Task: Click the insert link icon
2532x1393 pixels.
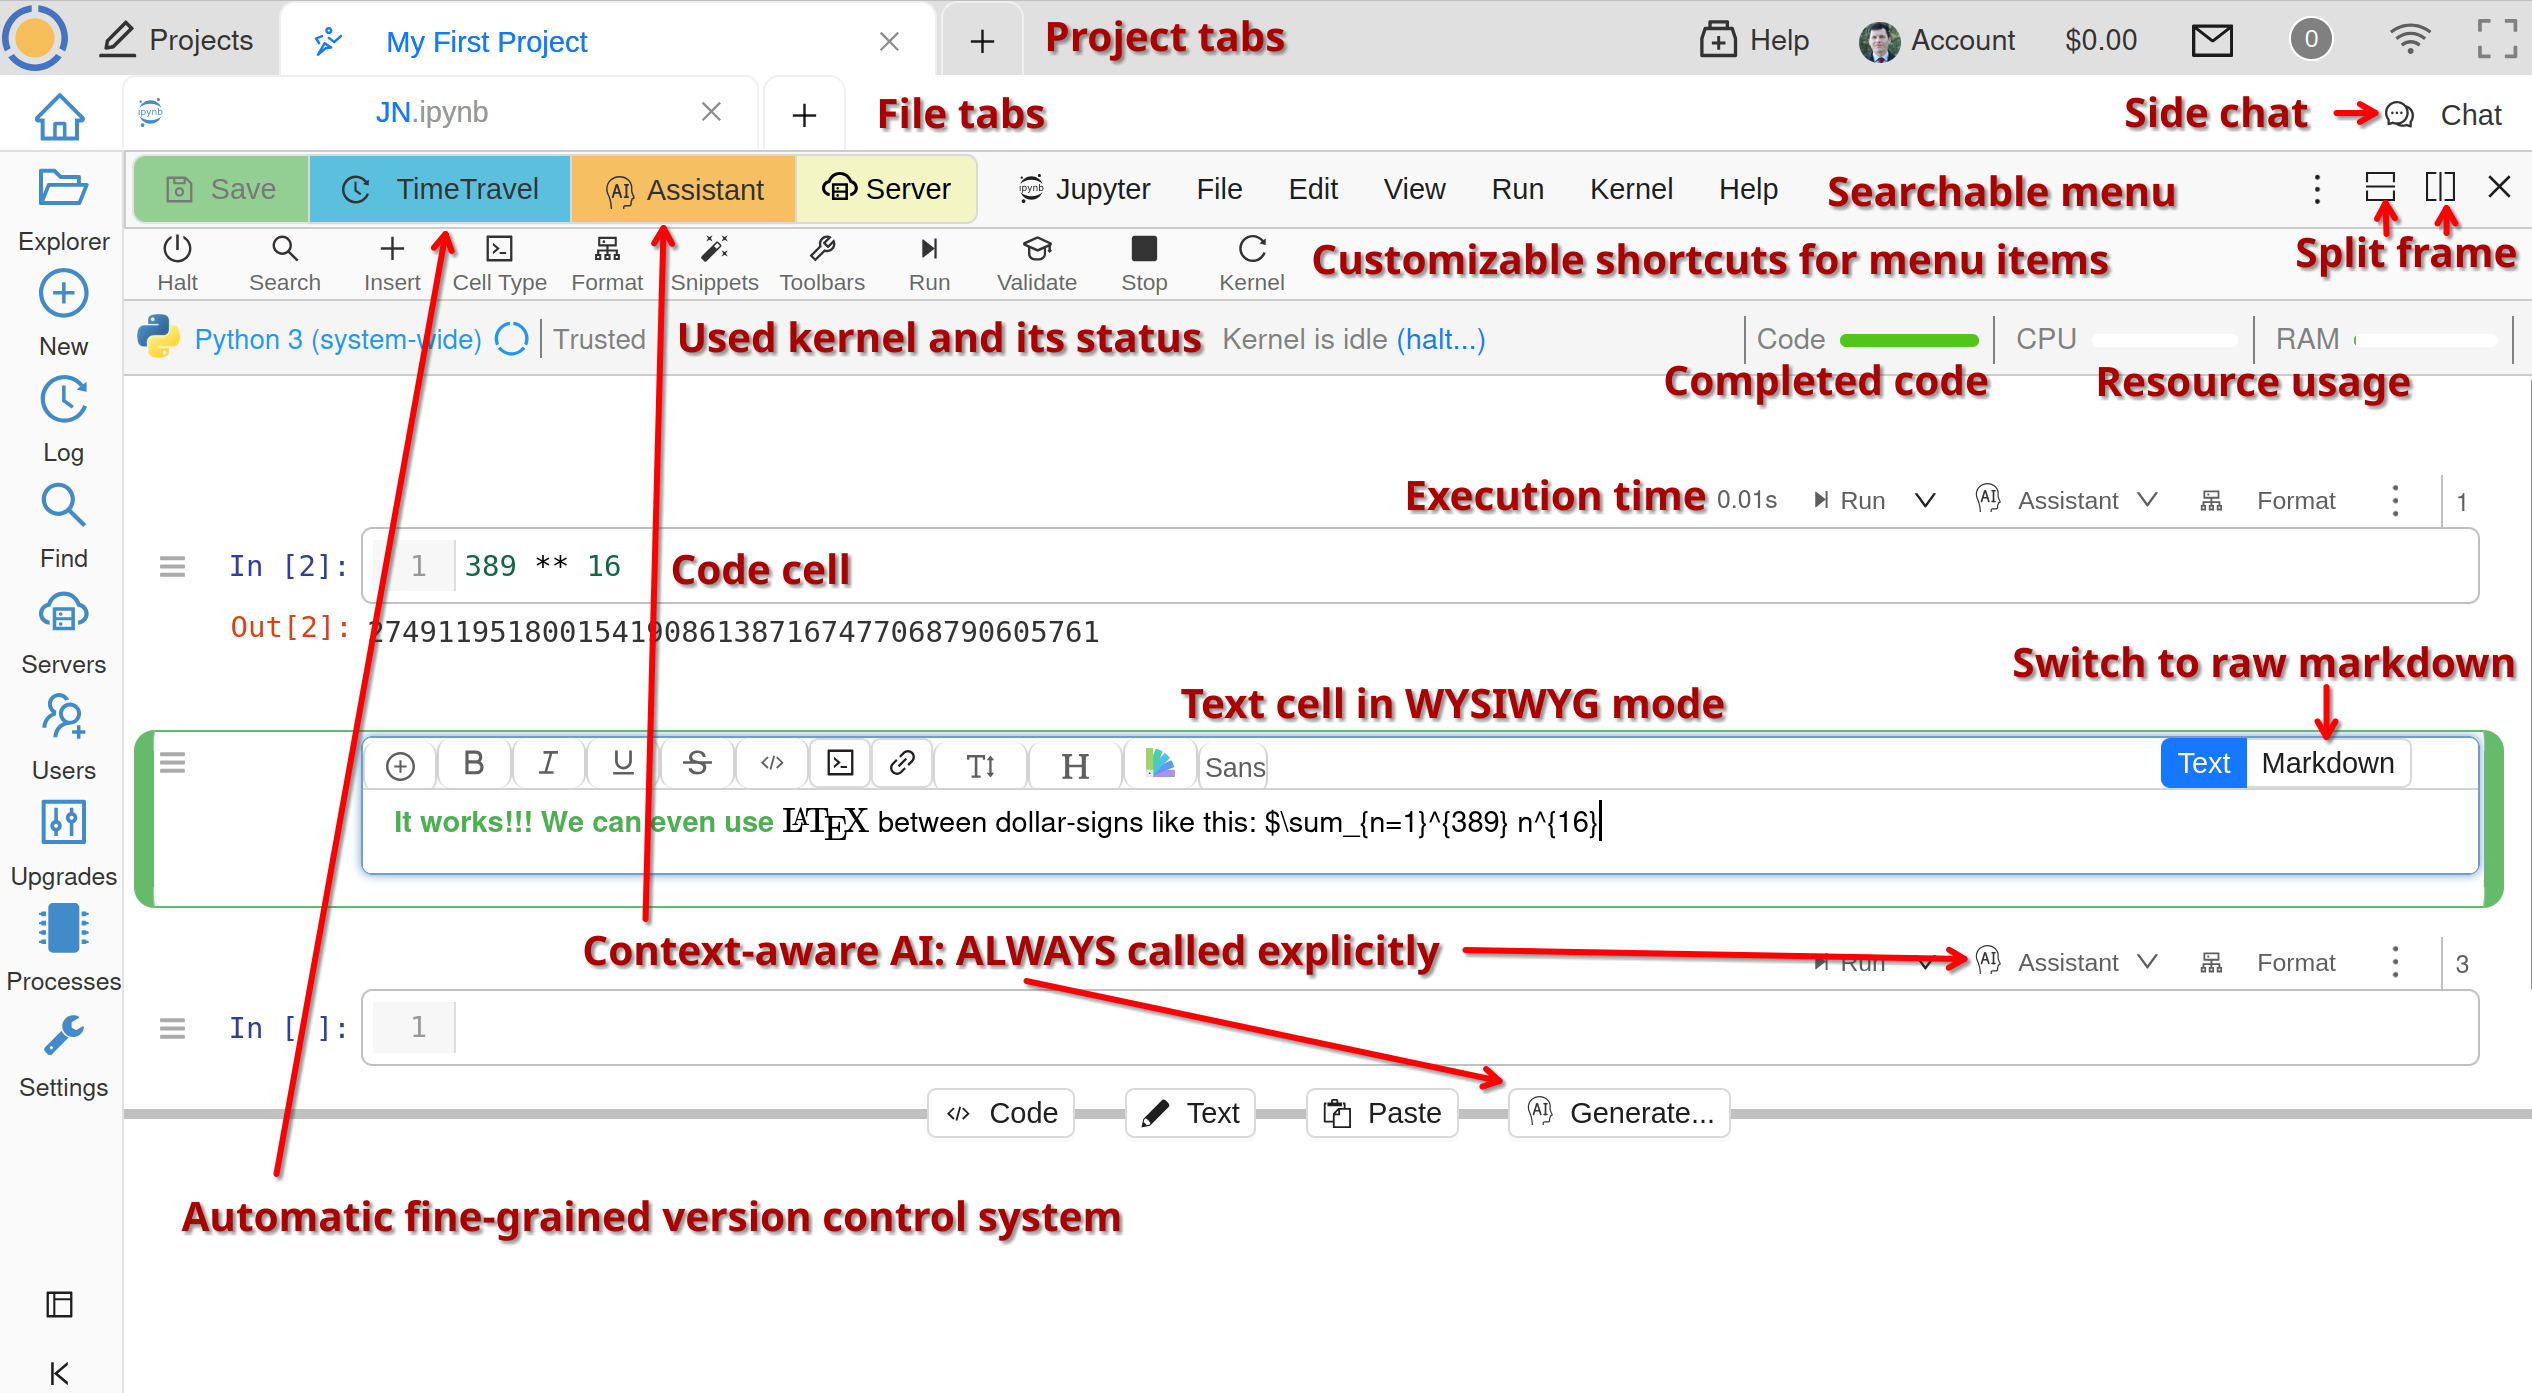Action: pyautogui.click(x=902, y=764)
